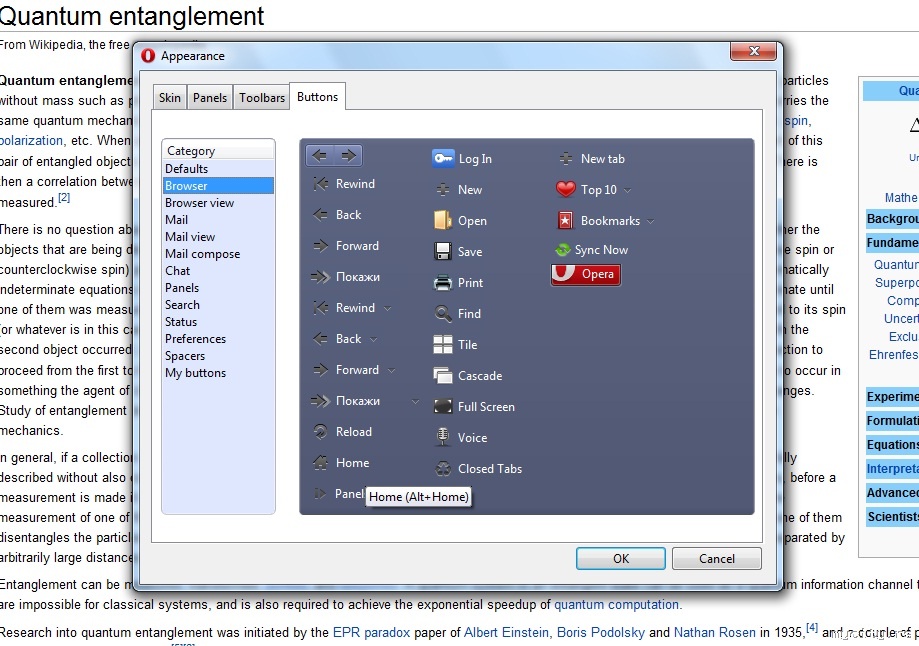Click the Full Screen icon
The height and width of the screenshot is (646, 919).
point(443,406)
